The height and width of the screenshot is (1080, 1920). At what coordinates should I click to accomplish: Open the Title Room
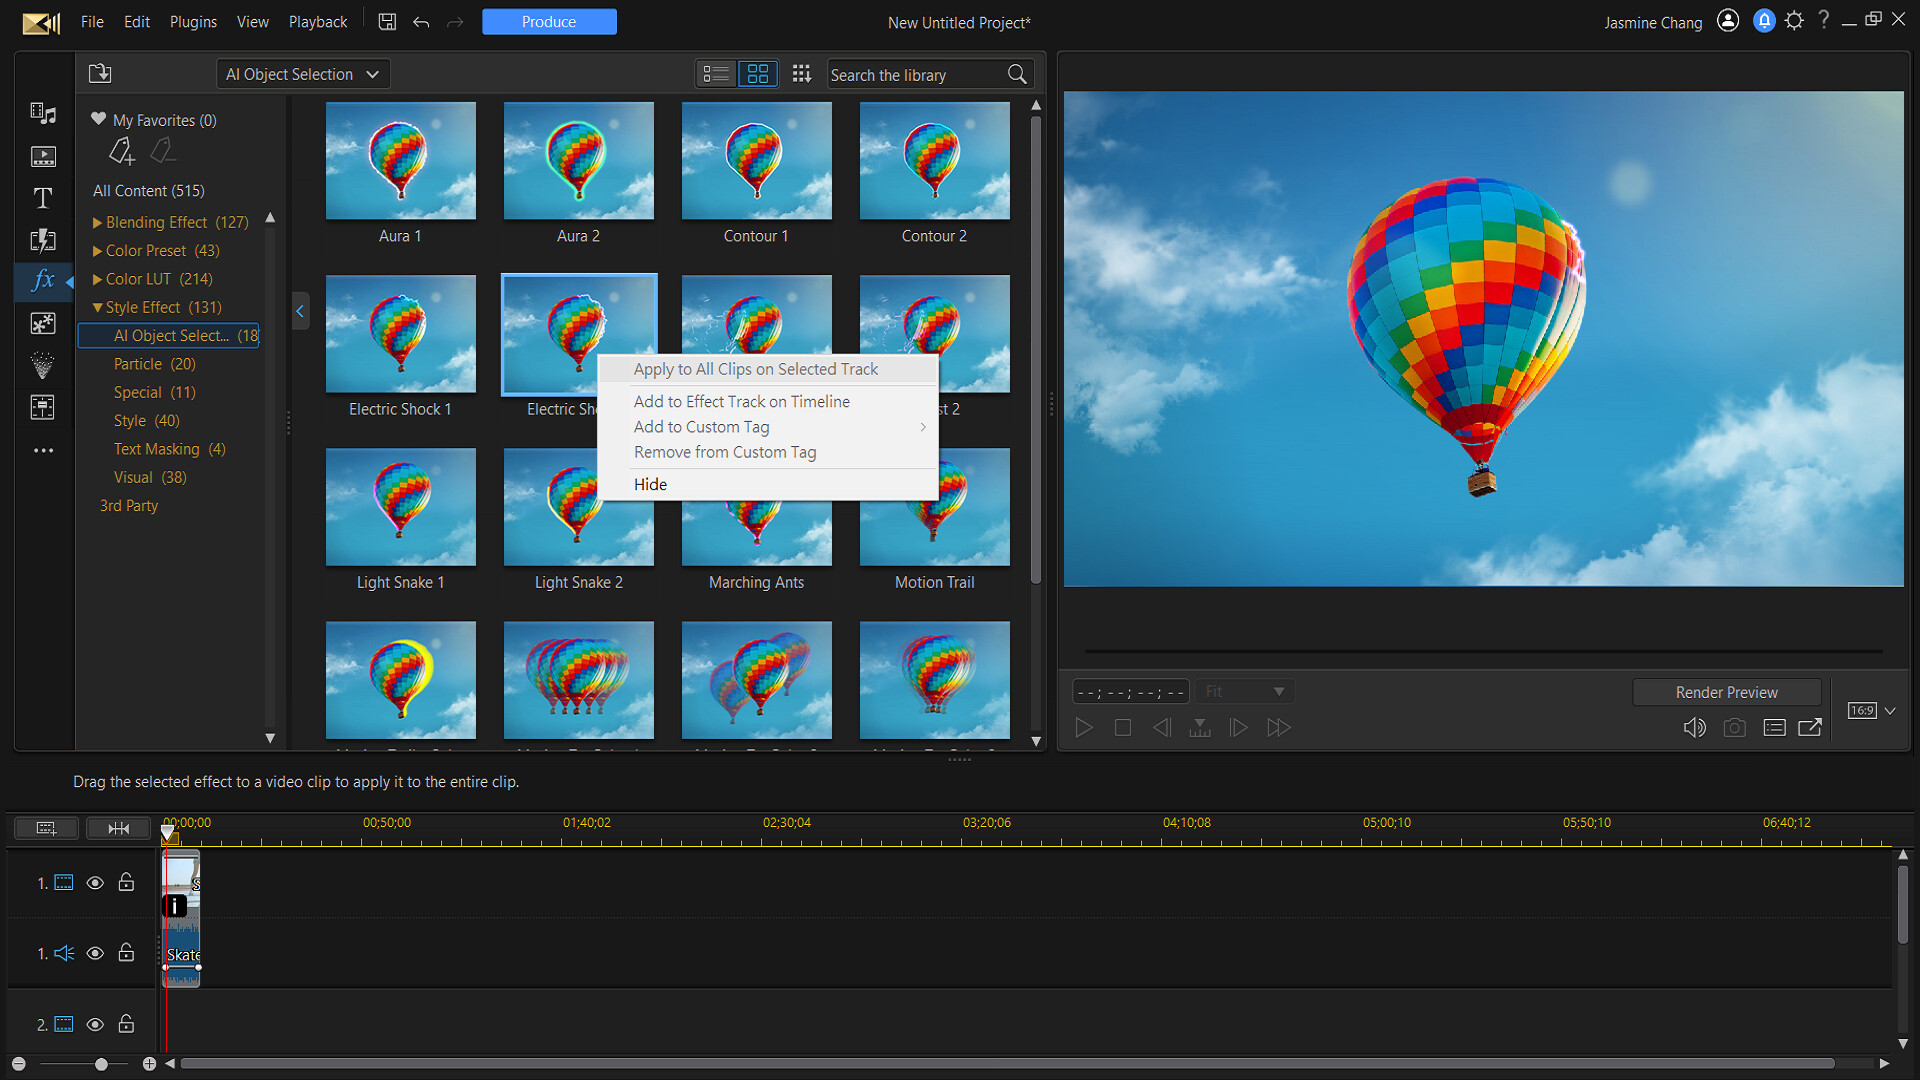(x=43, y=198)
